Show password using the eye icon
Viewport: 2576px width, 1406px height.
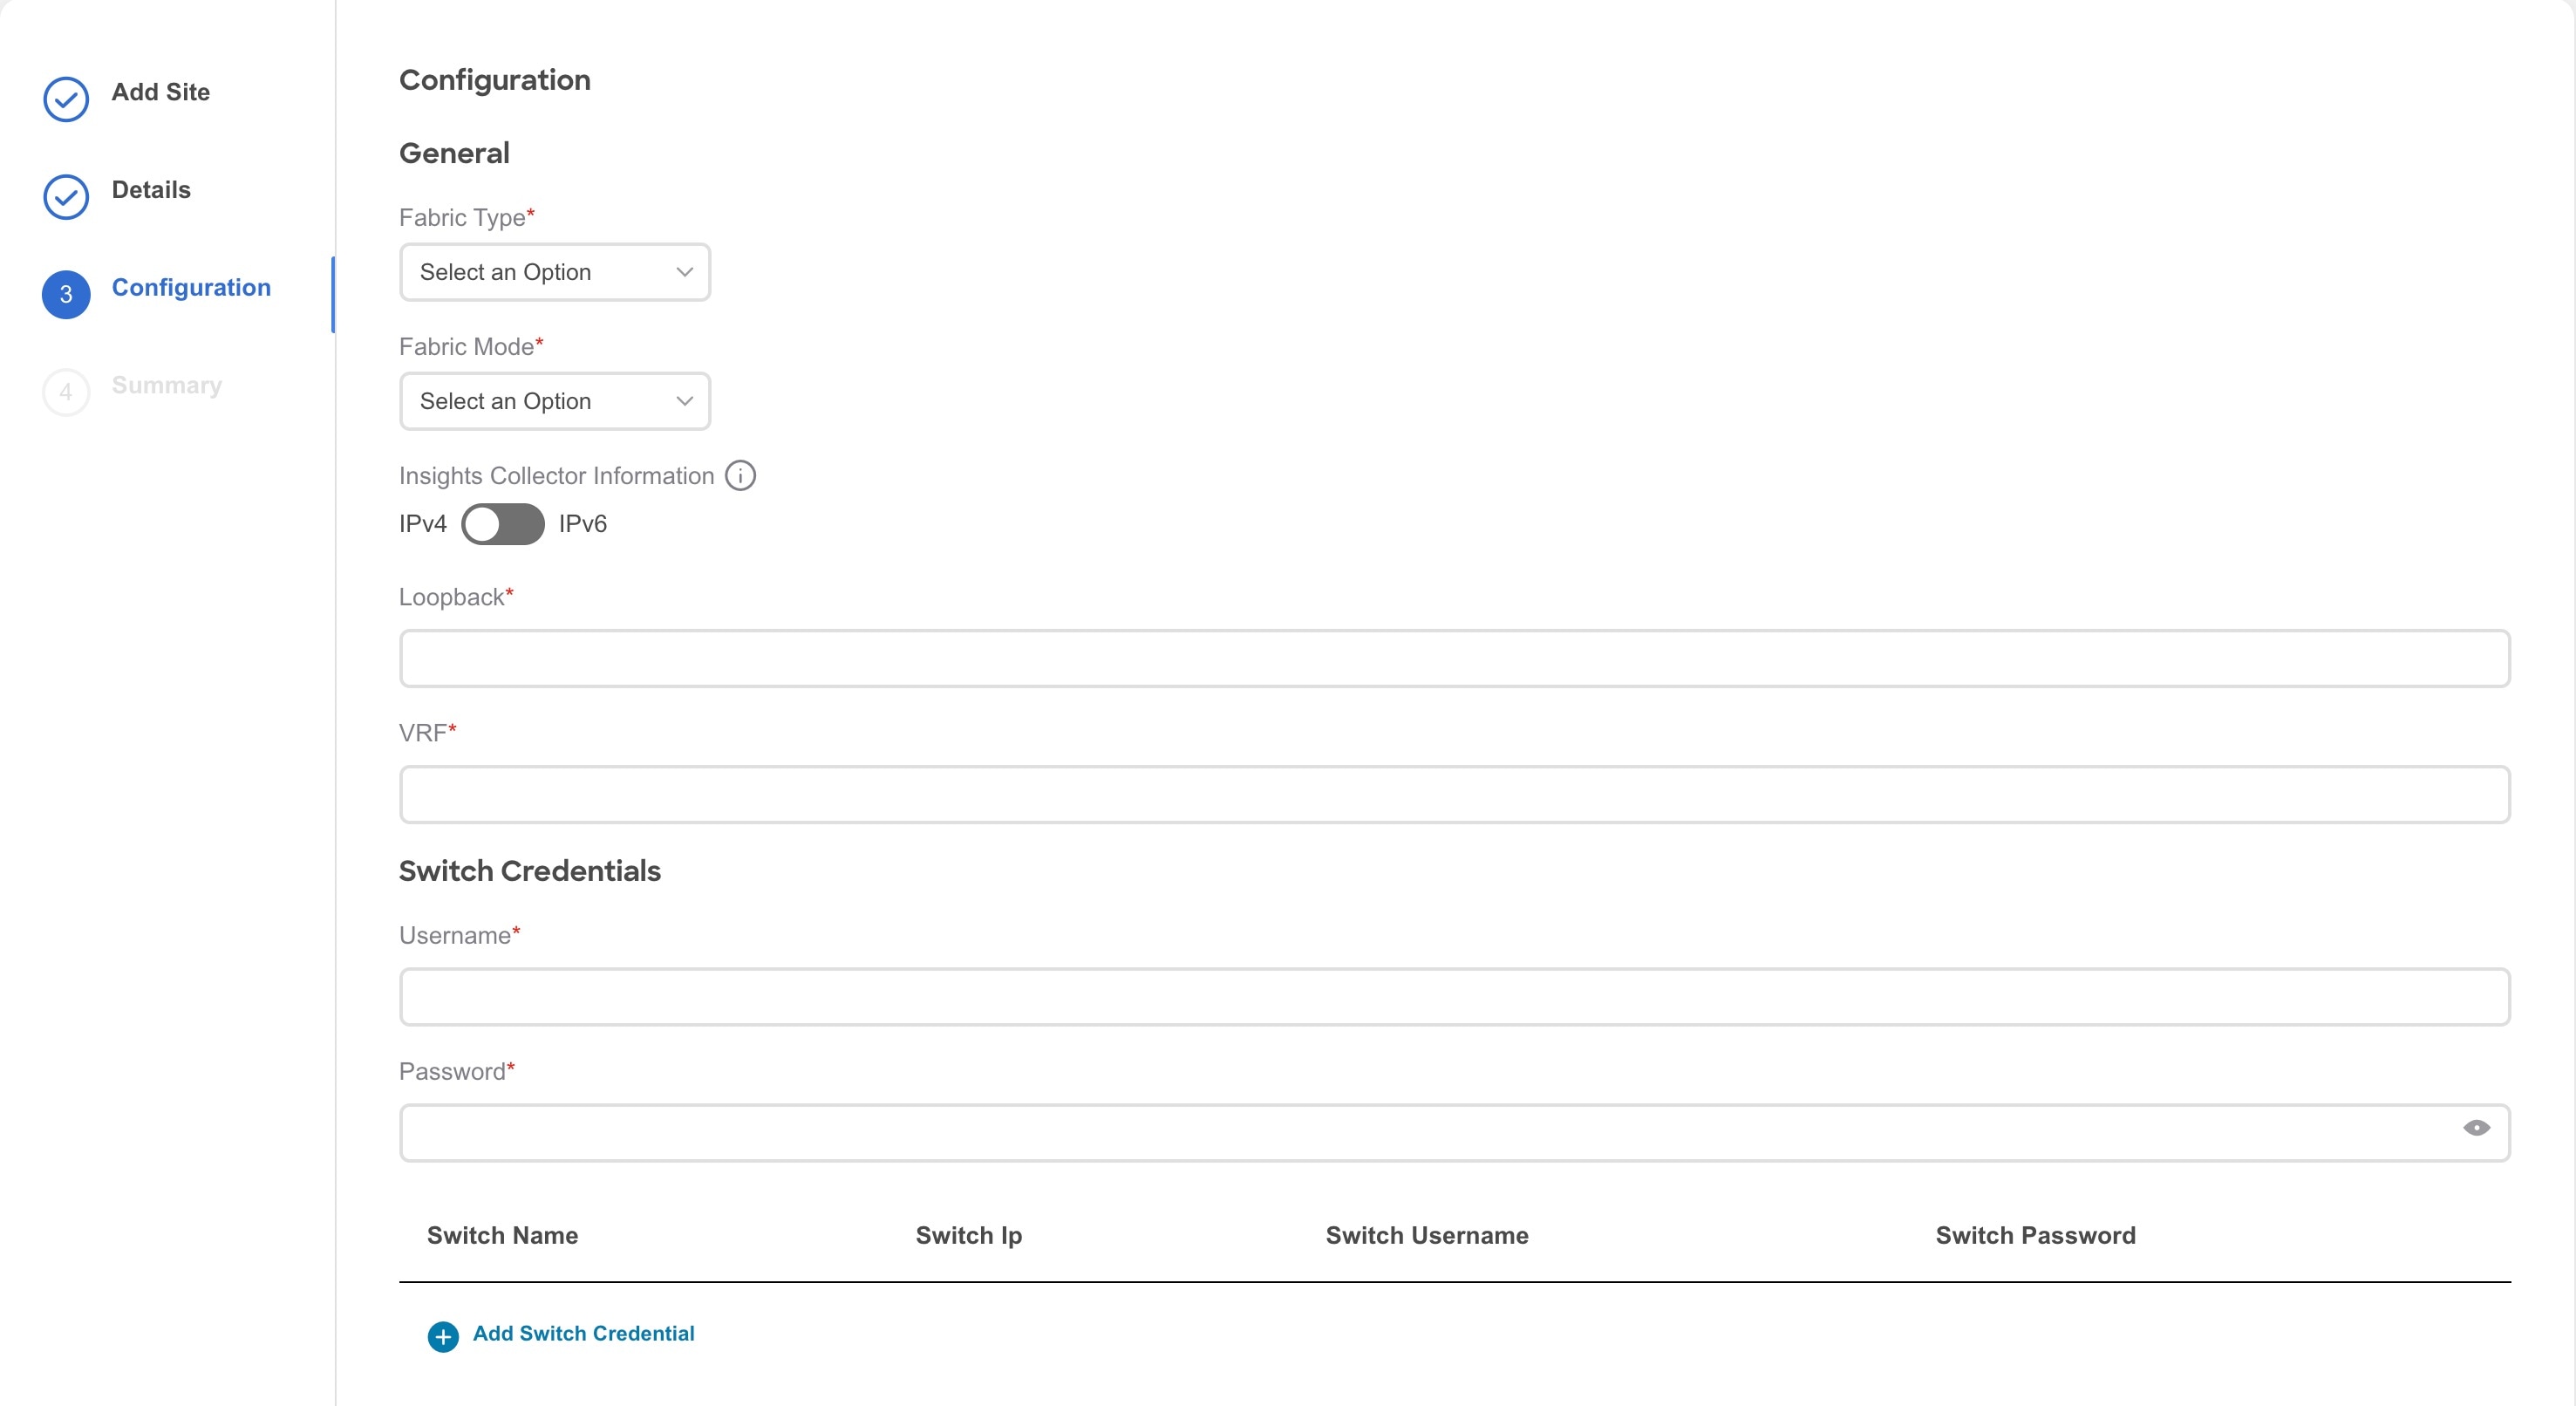coord(2476,1128)
